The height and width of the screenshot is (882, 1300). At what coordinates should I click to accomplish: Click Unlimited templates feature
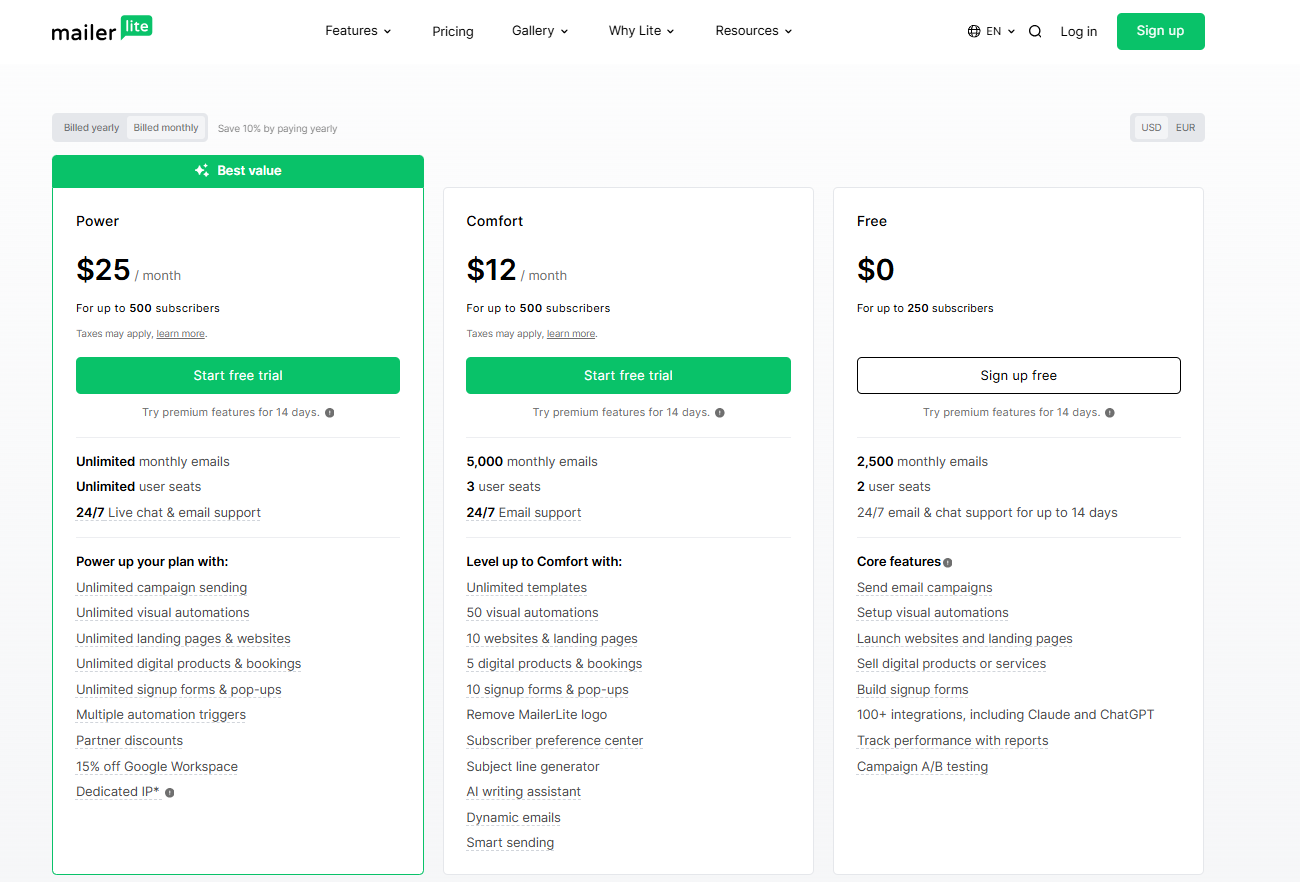click(527, 588)
